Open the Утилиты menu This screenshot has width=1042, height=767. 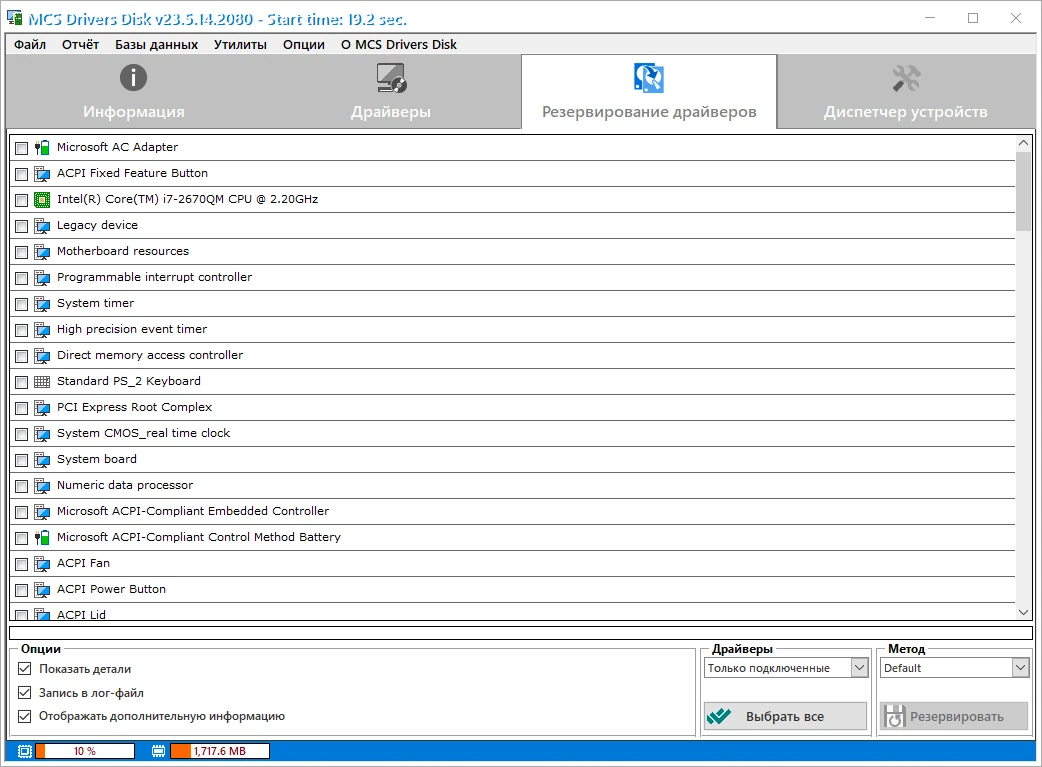point(240,45)
